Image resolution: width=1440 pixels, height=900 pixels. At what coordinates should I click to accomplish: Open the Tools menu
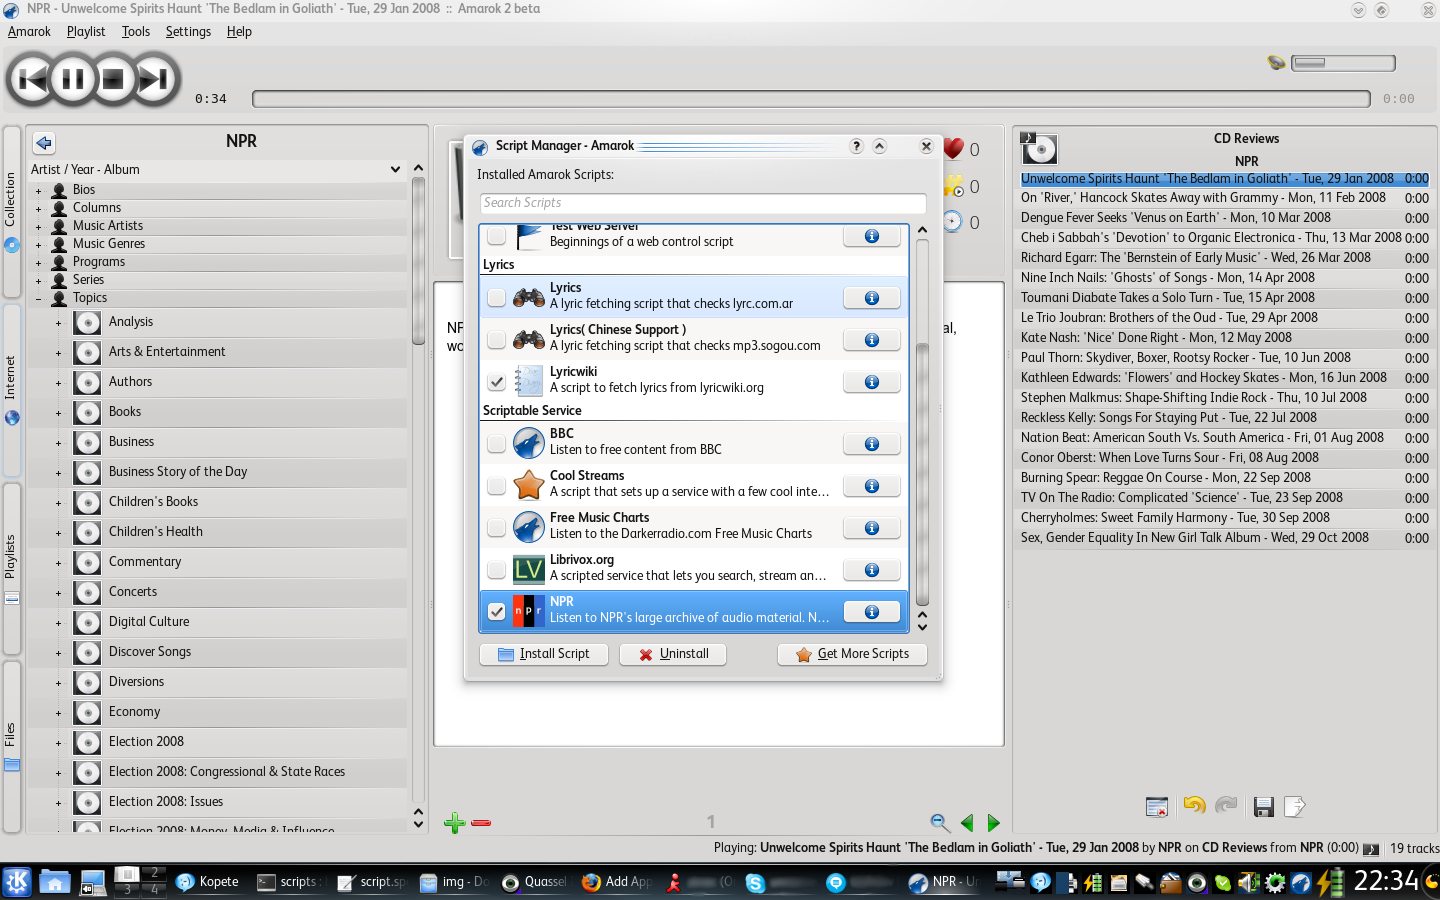pos(136,32)
